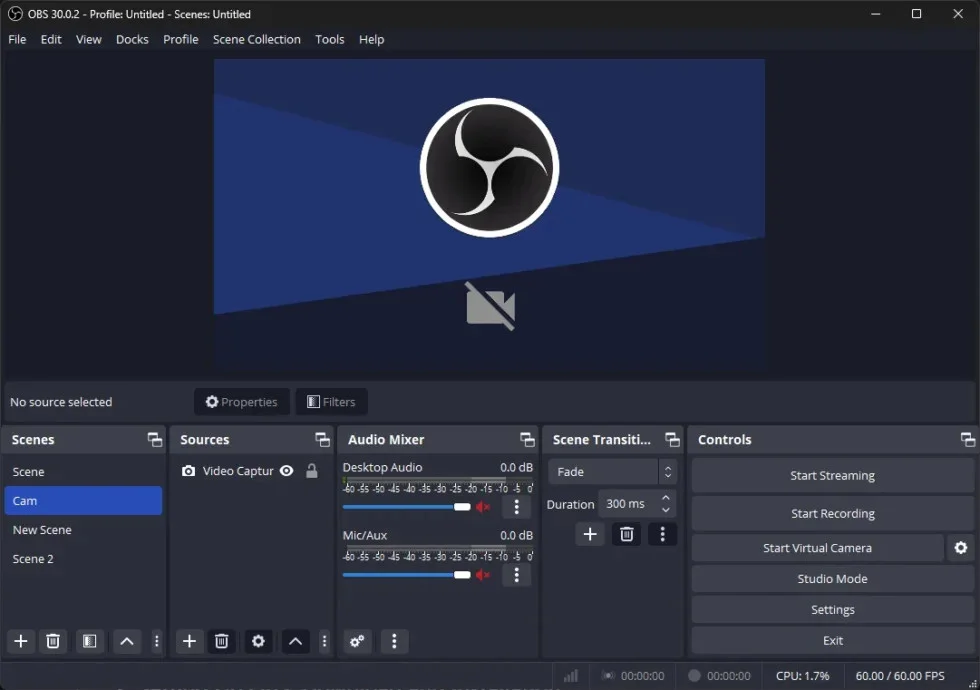Adjust the Desktop Audio volume slider
980x690 pixels.
(x=406, y=507)
